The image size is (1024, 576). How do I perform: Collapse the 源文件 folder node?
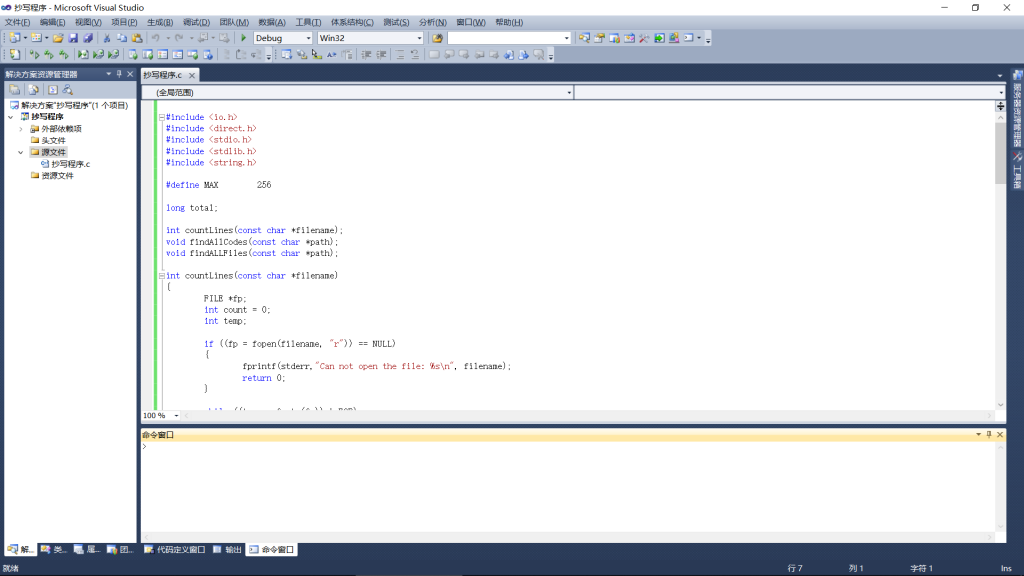click(21, 152)
